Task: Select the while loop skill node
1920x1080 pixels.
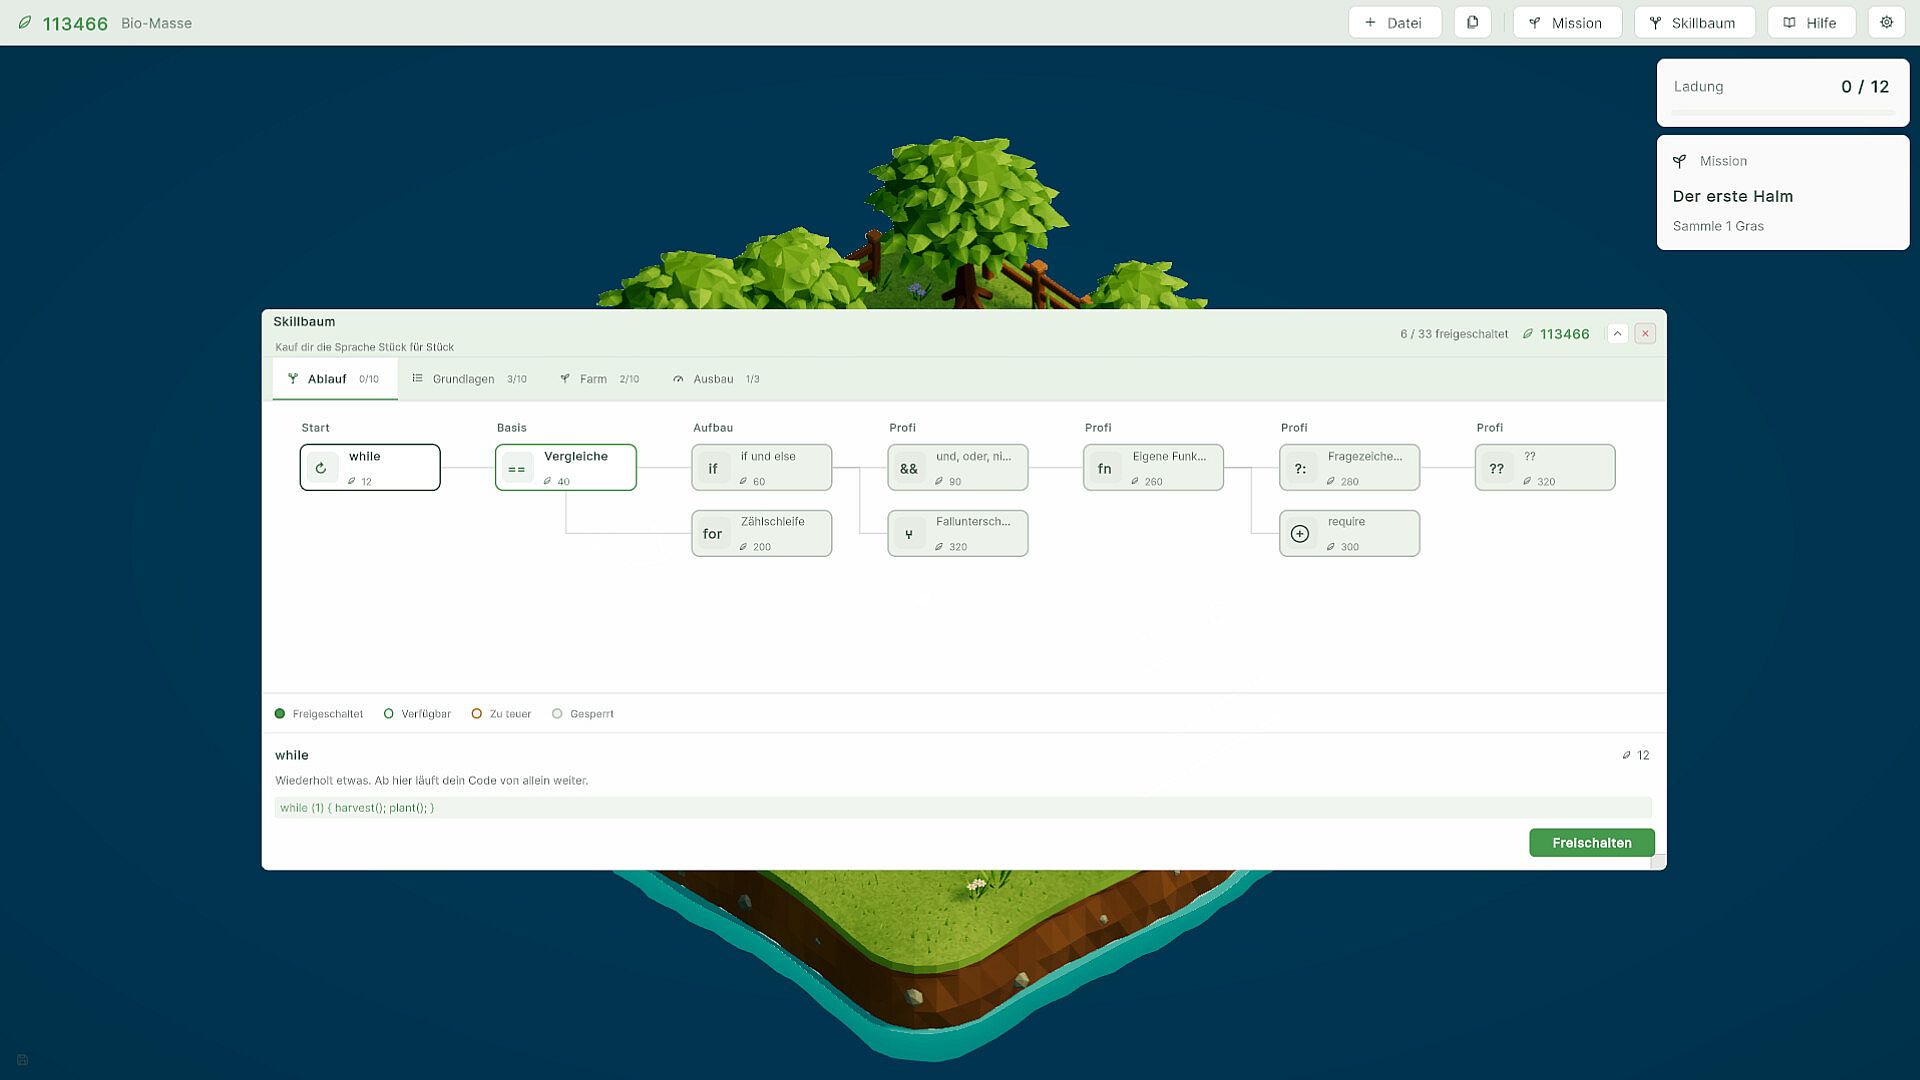Action: click(x=370, y=467)
